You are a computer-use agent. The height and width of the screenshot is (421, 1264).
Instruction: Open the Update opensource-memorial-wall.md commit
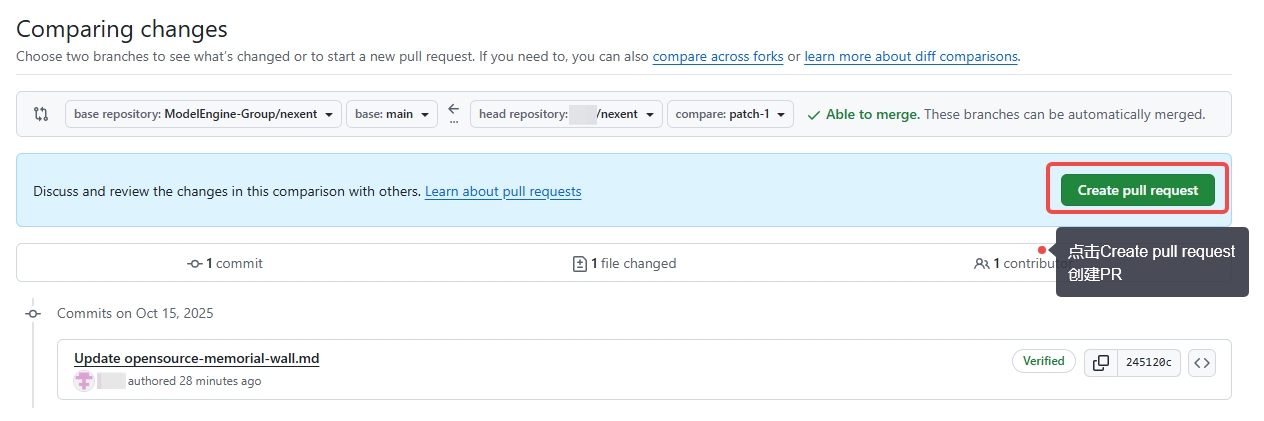196,358
